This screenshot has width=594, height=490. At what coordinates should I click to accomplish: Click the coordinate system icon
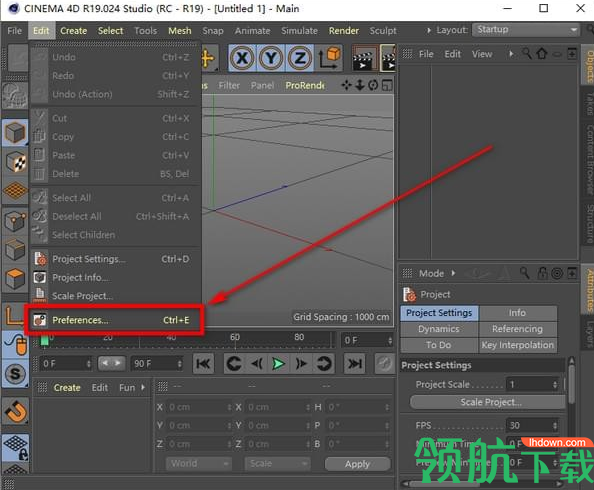click(329, 58)
